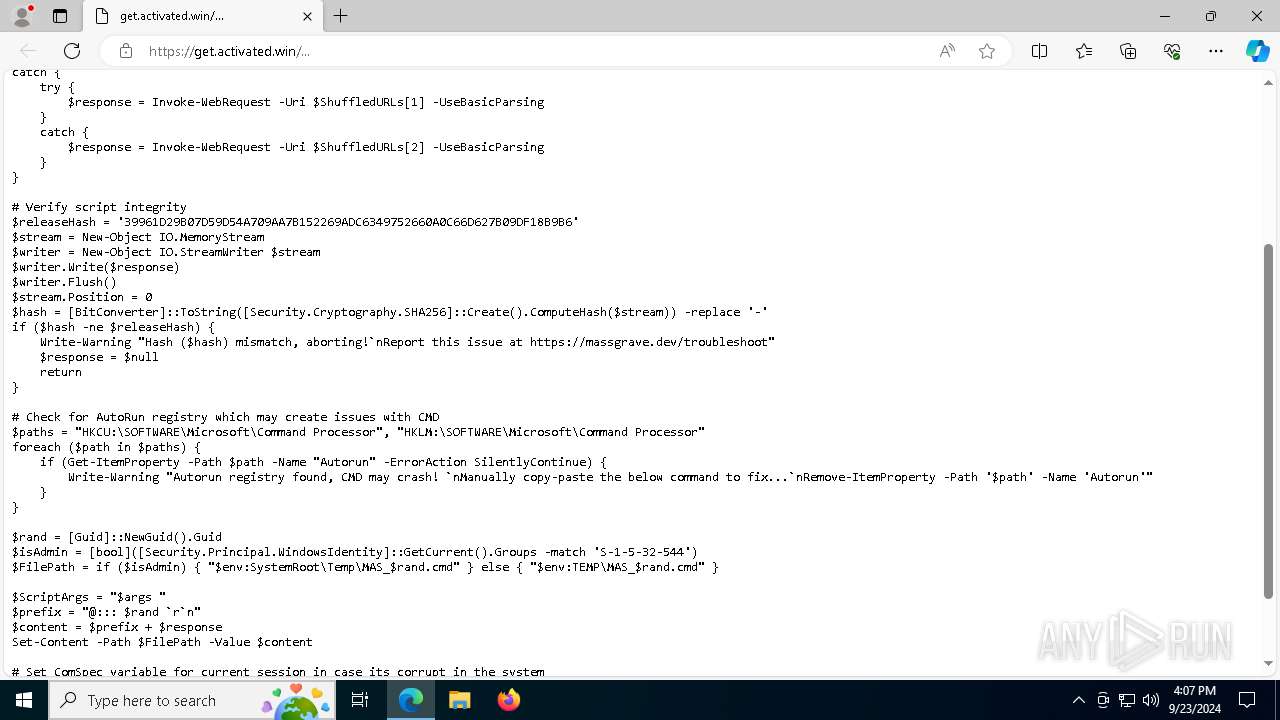Launch Firefox from the taskbar
The image size is (1280, 720).
pos(508,700)
